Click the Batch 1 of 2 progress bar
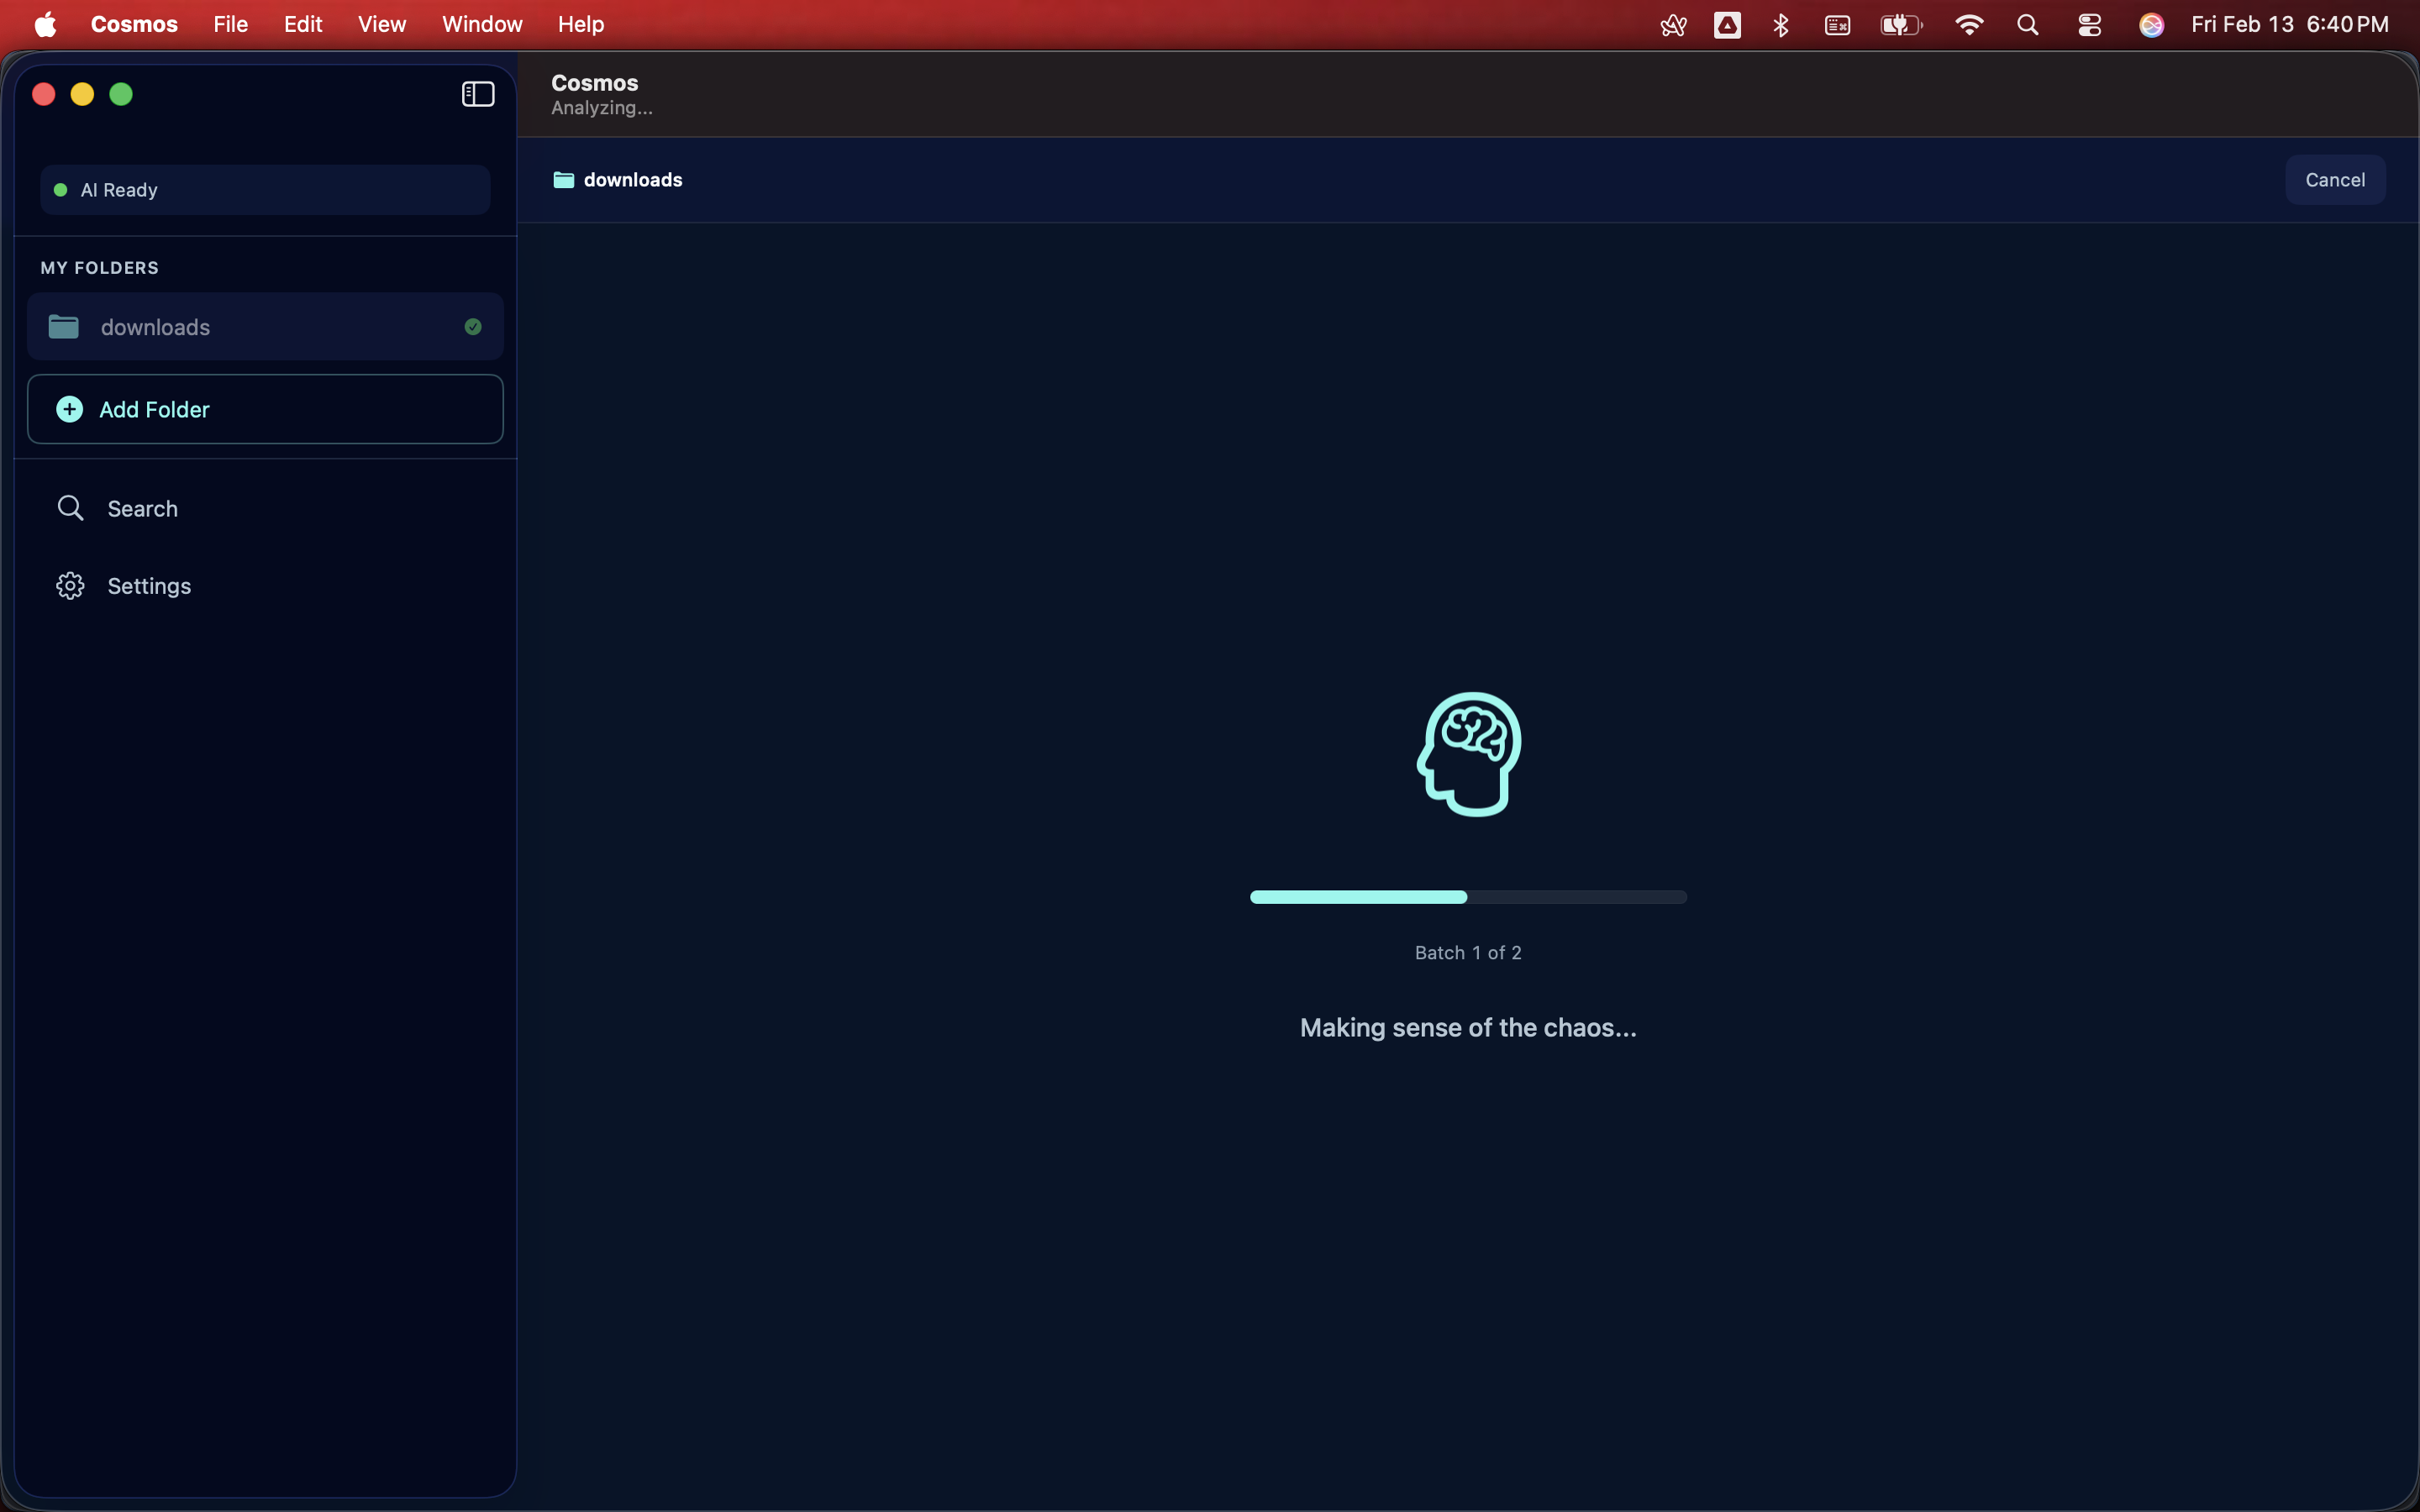The width and height of the screenshot is (2420, 1512). tap(1467, 897)
